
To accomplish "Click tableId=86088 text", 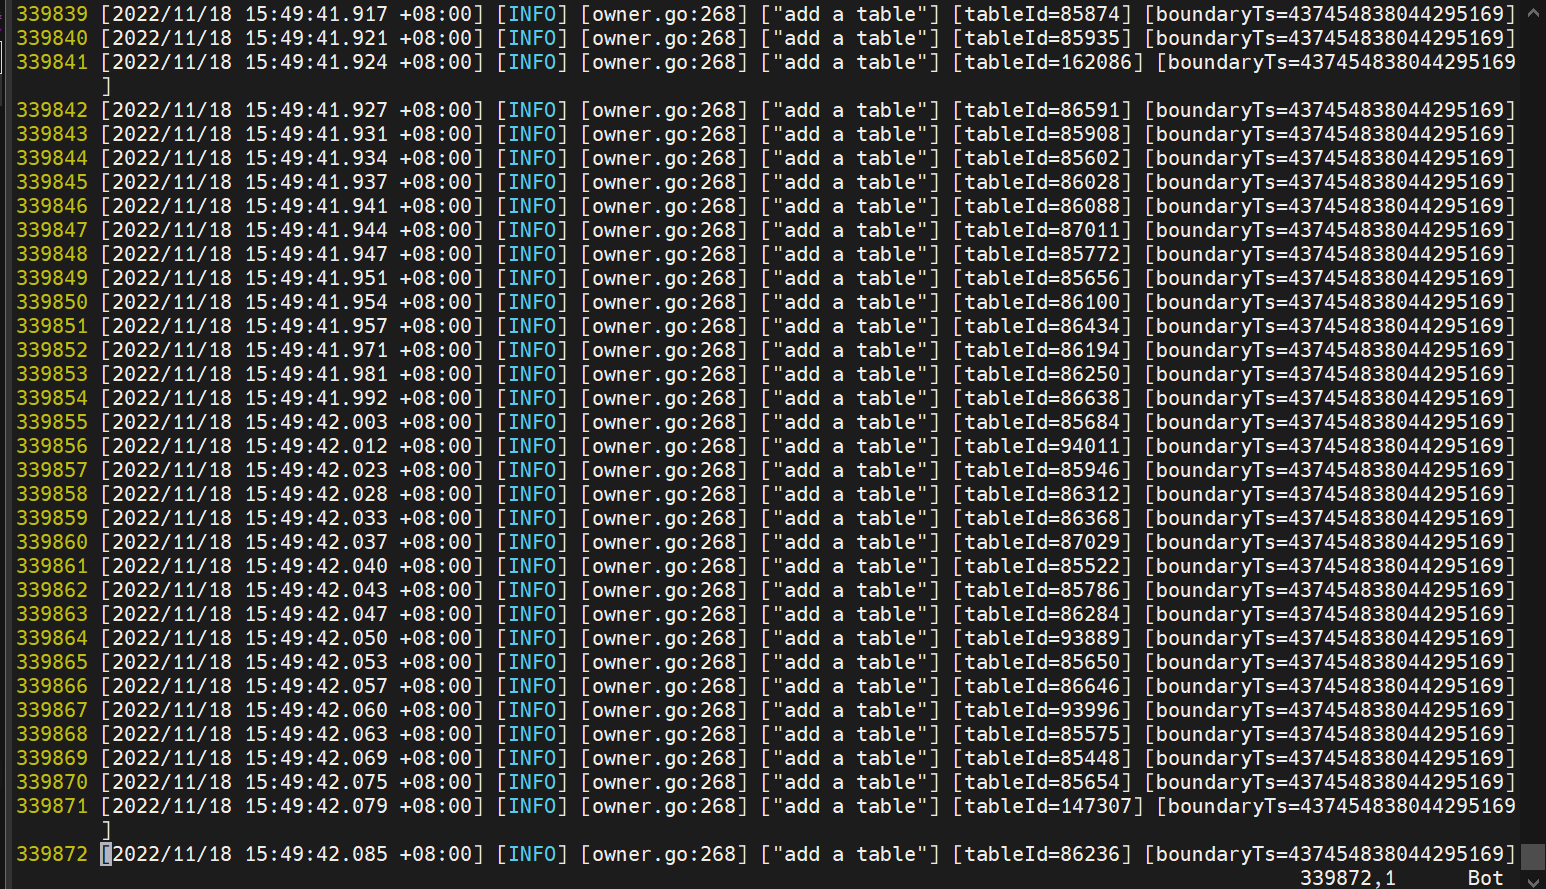I will click(1043, 206).
